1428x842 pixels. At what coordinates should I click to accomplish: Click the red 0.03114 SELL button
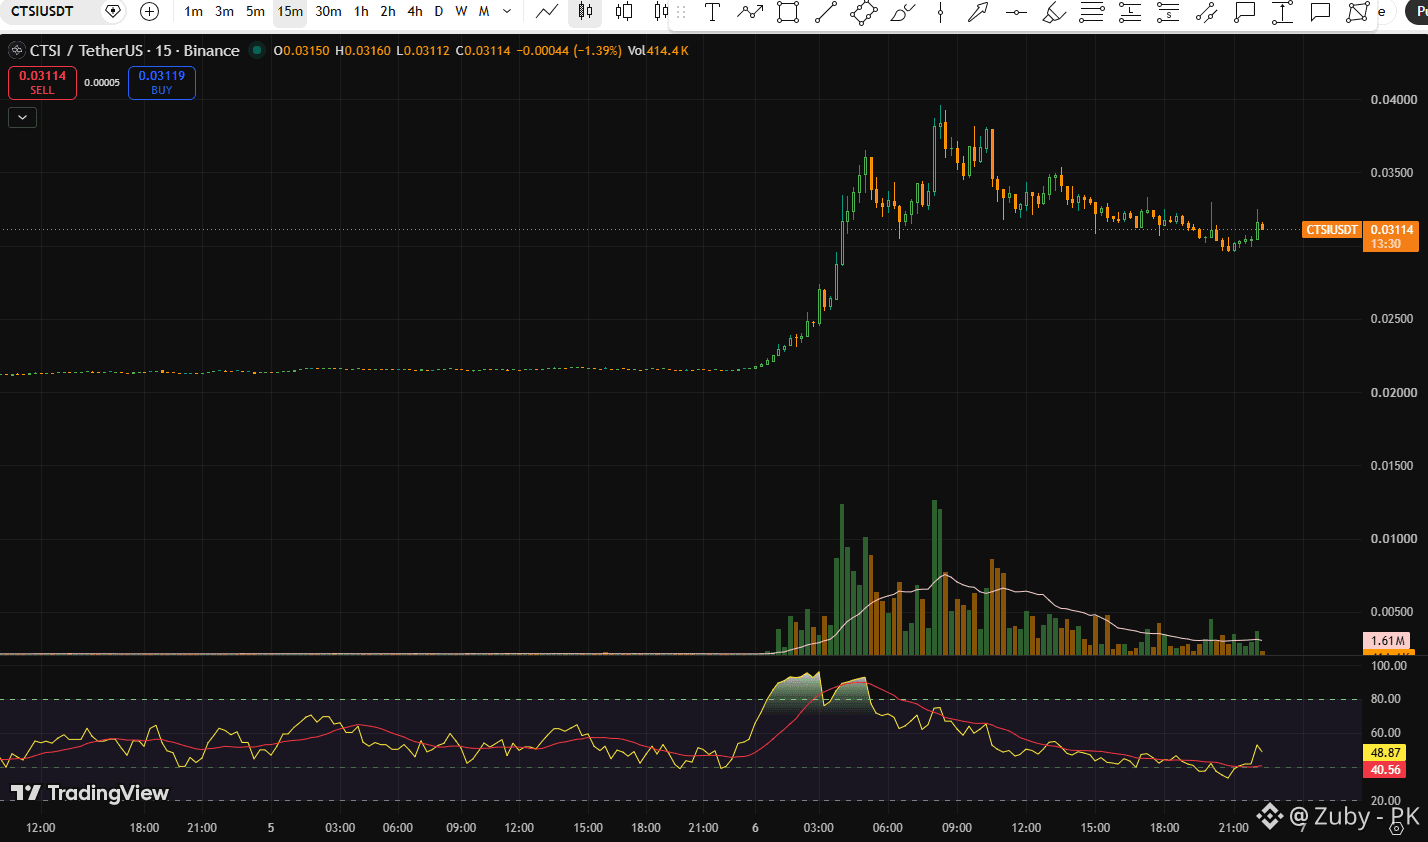(42, 83)
